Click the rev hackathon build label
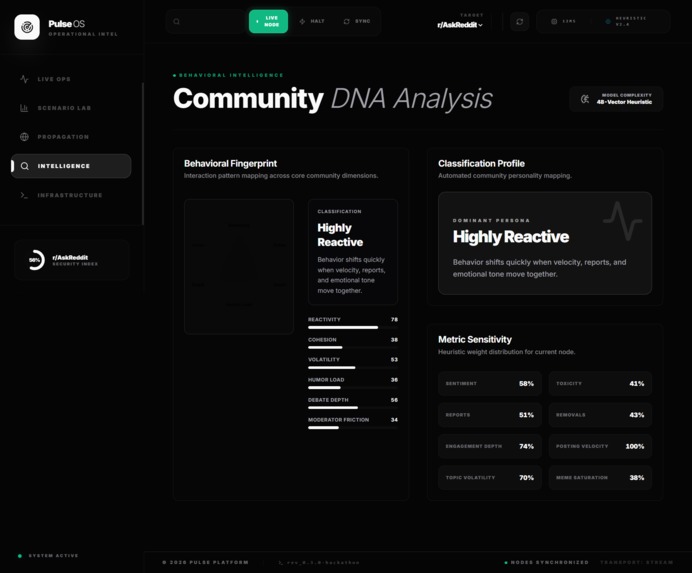692x573 pixels. point(319,562)
